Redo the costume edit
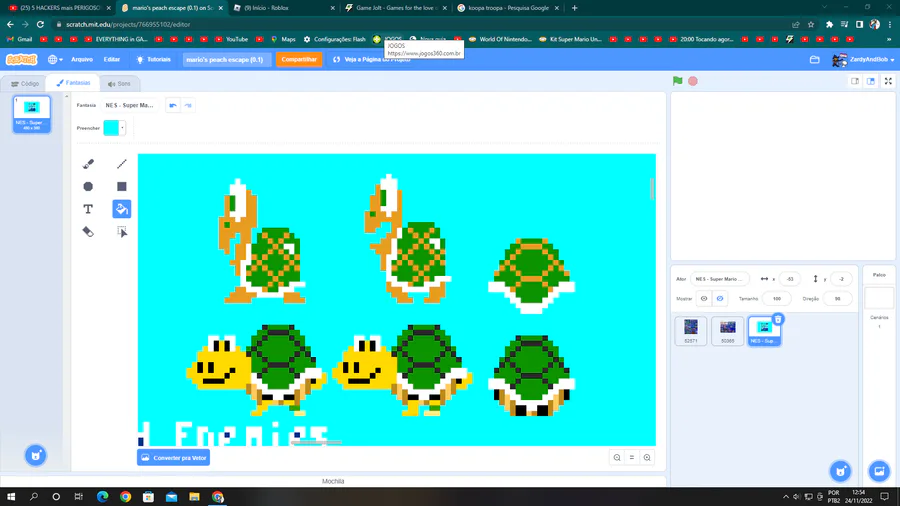The width and height of the screenshot is (900, 506). 188,106
